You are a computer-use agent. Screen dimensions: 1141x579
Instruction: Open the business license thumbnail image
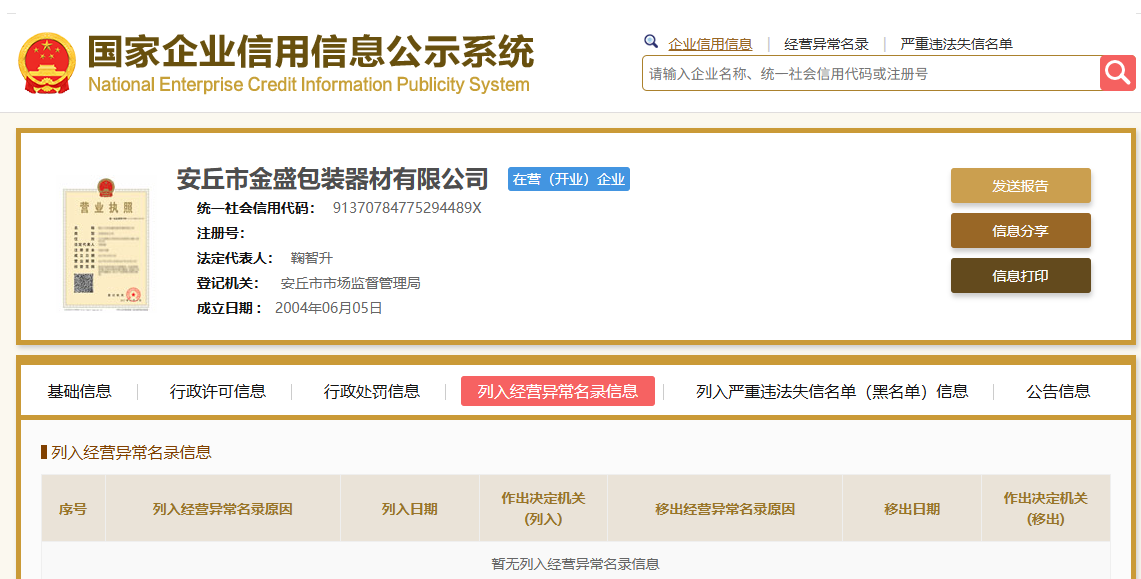coord(106,245)
